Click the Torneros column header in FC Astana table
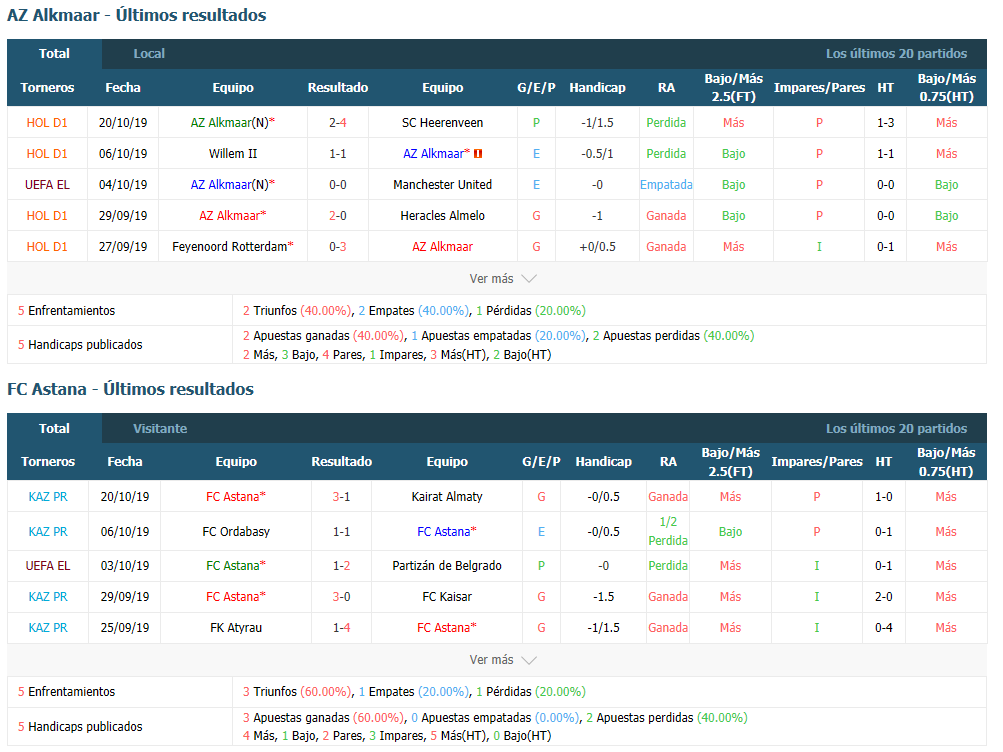 pos(48,462)
